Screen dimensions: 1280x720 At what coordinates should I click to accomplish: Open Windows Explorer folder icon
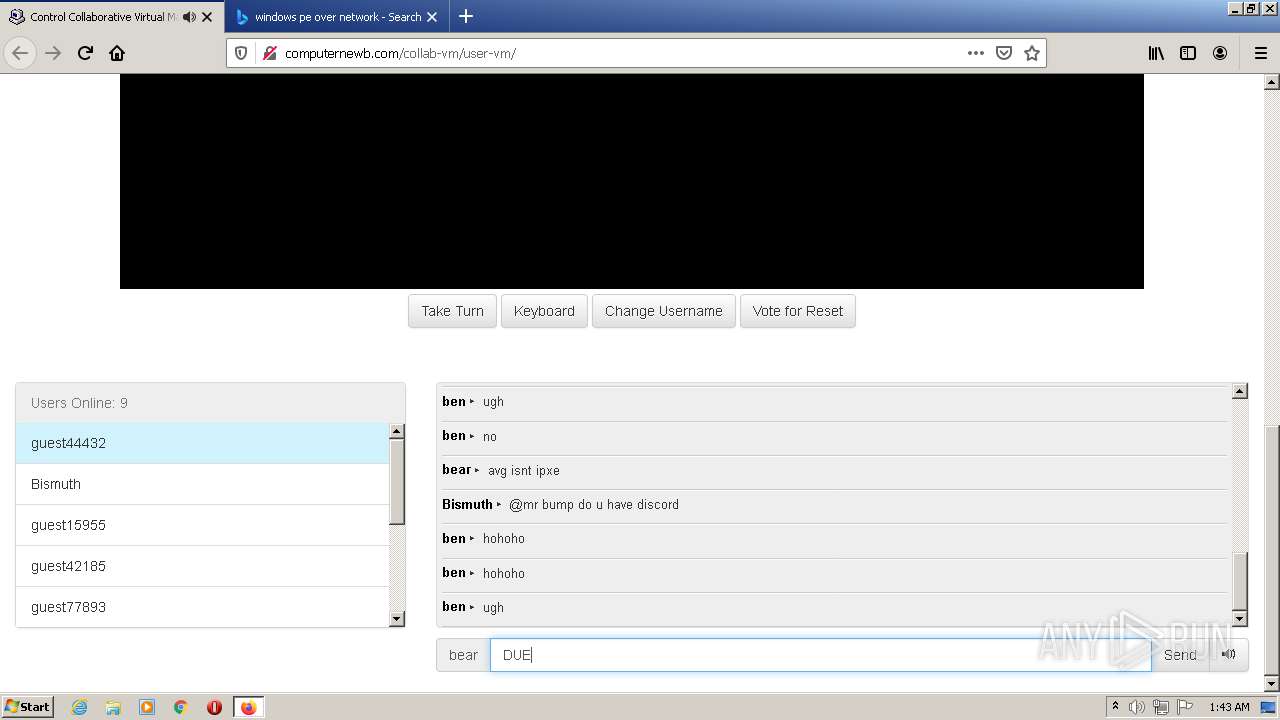point(113,707)
